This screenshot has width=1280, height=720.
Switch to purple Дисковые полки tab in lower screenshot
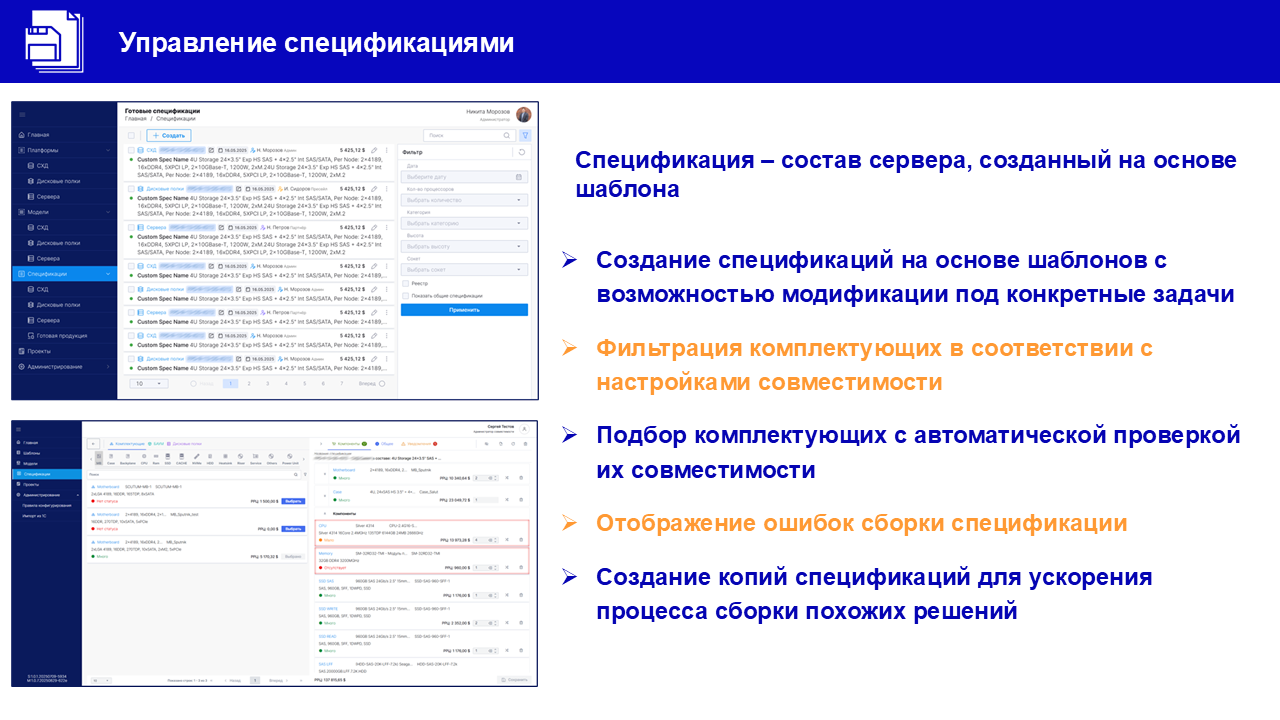185,444
